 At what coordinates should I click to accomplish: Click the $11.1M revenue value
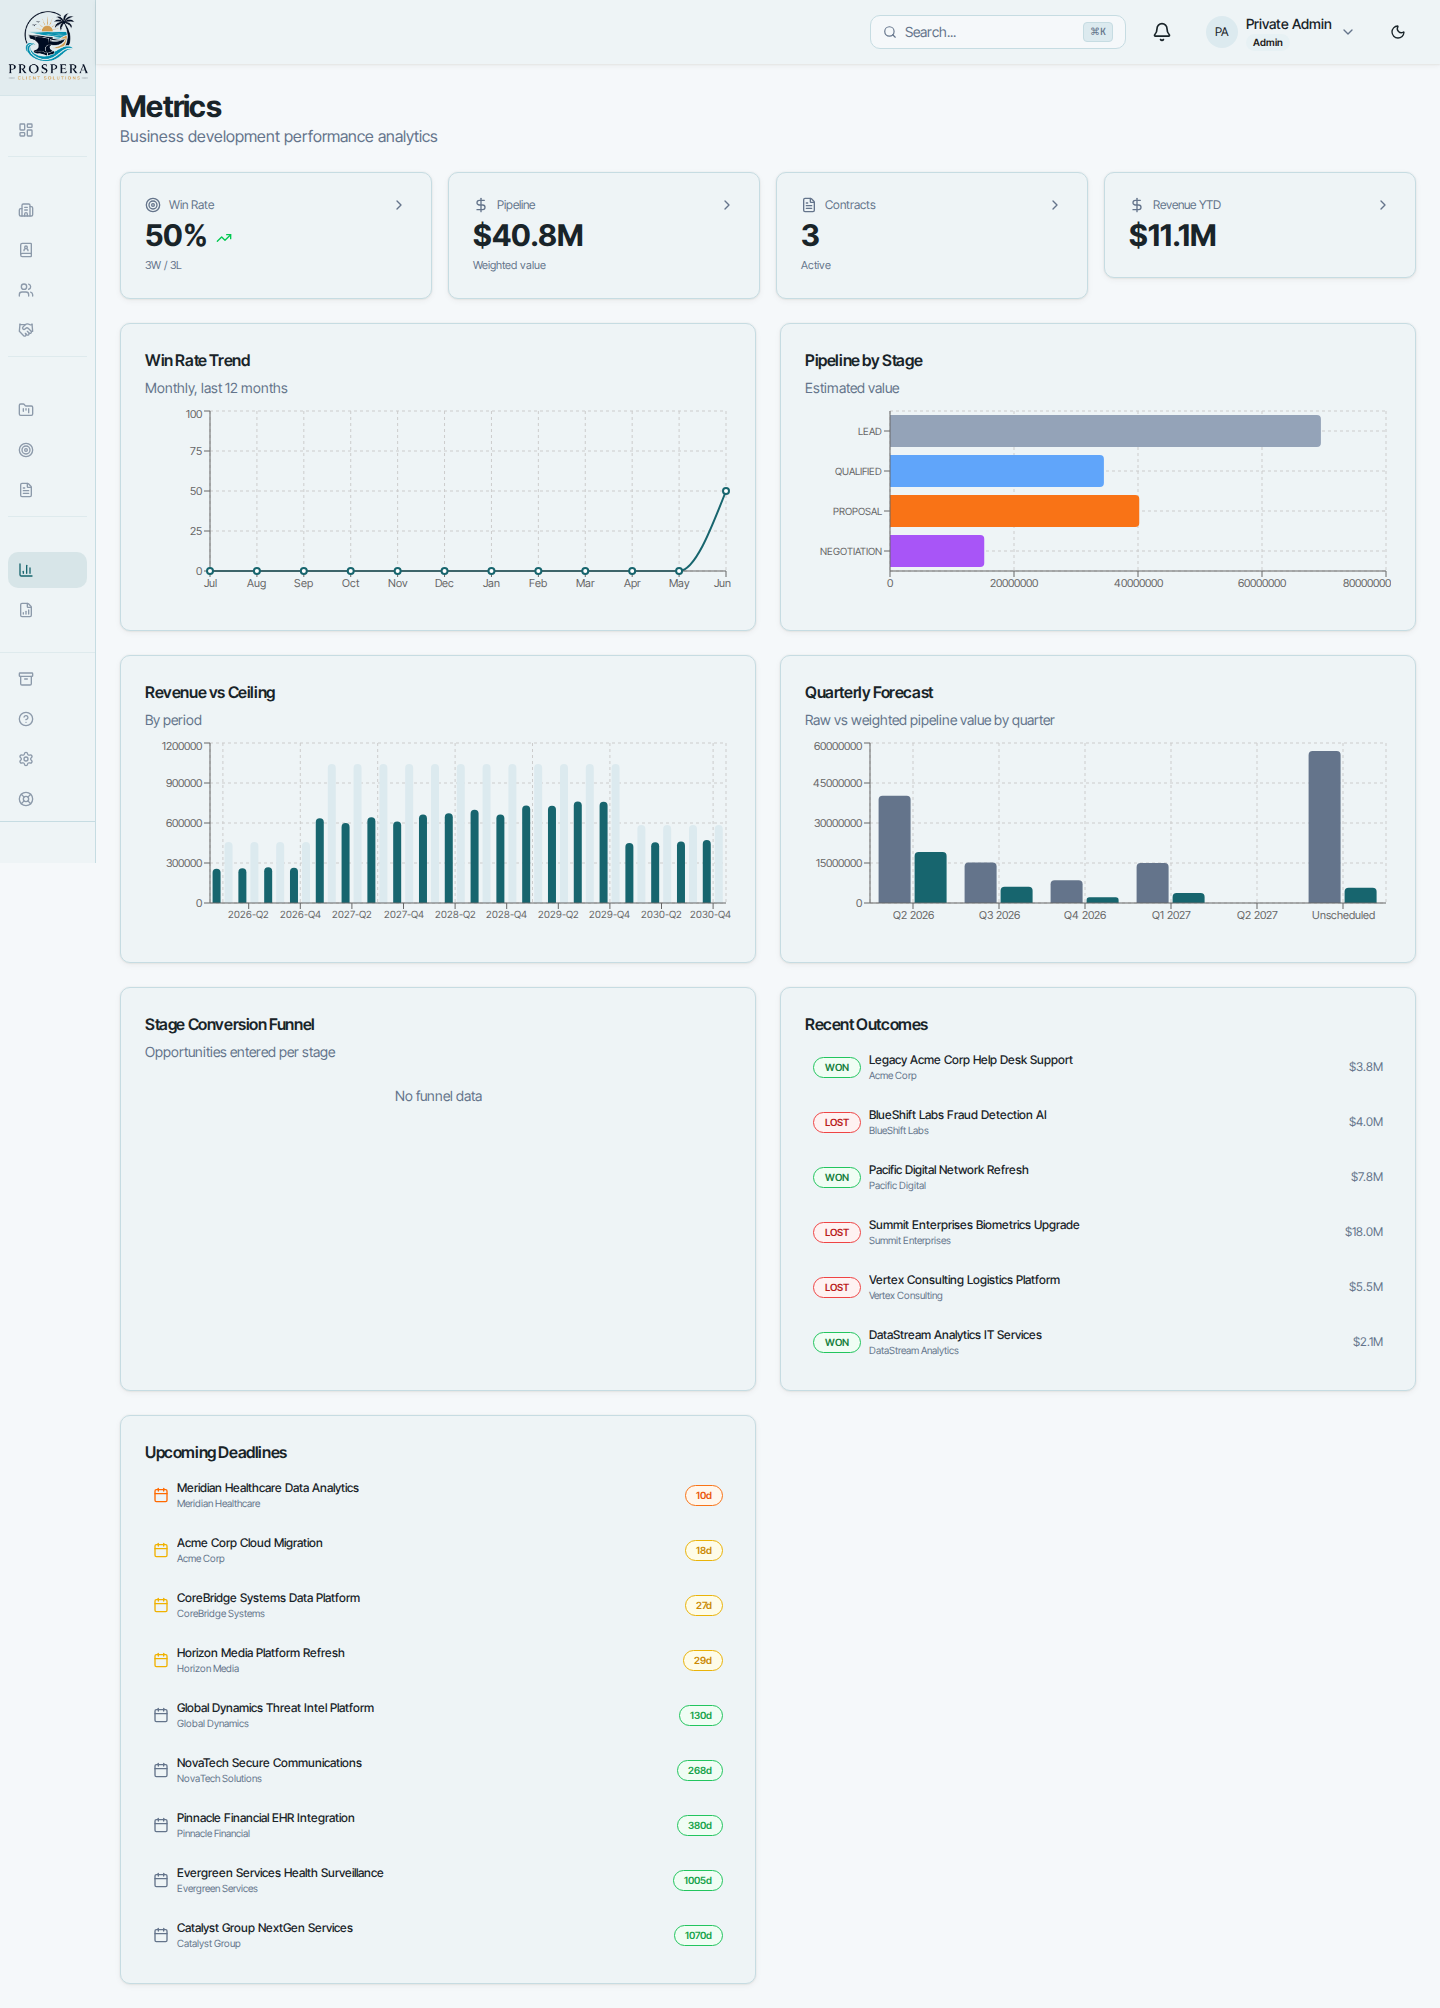pyautogui.click(x=1172, y=236)
